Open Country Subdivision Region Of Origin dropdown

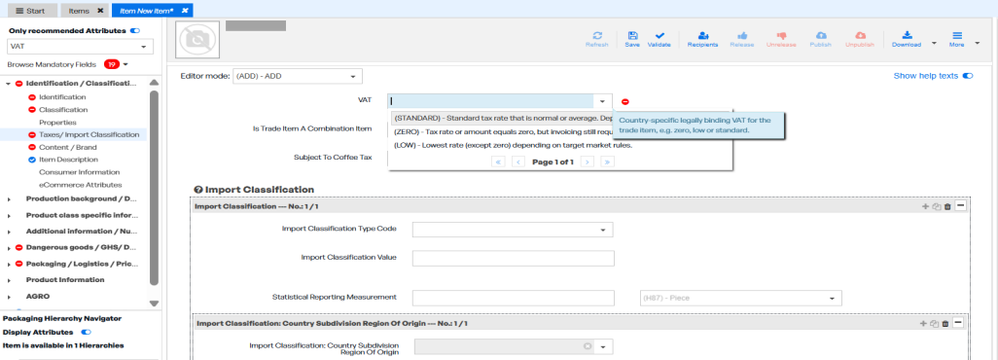603,347
